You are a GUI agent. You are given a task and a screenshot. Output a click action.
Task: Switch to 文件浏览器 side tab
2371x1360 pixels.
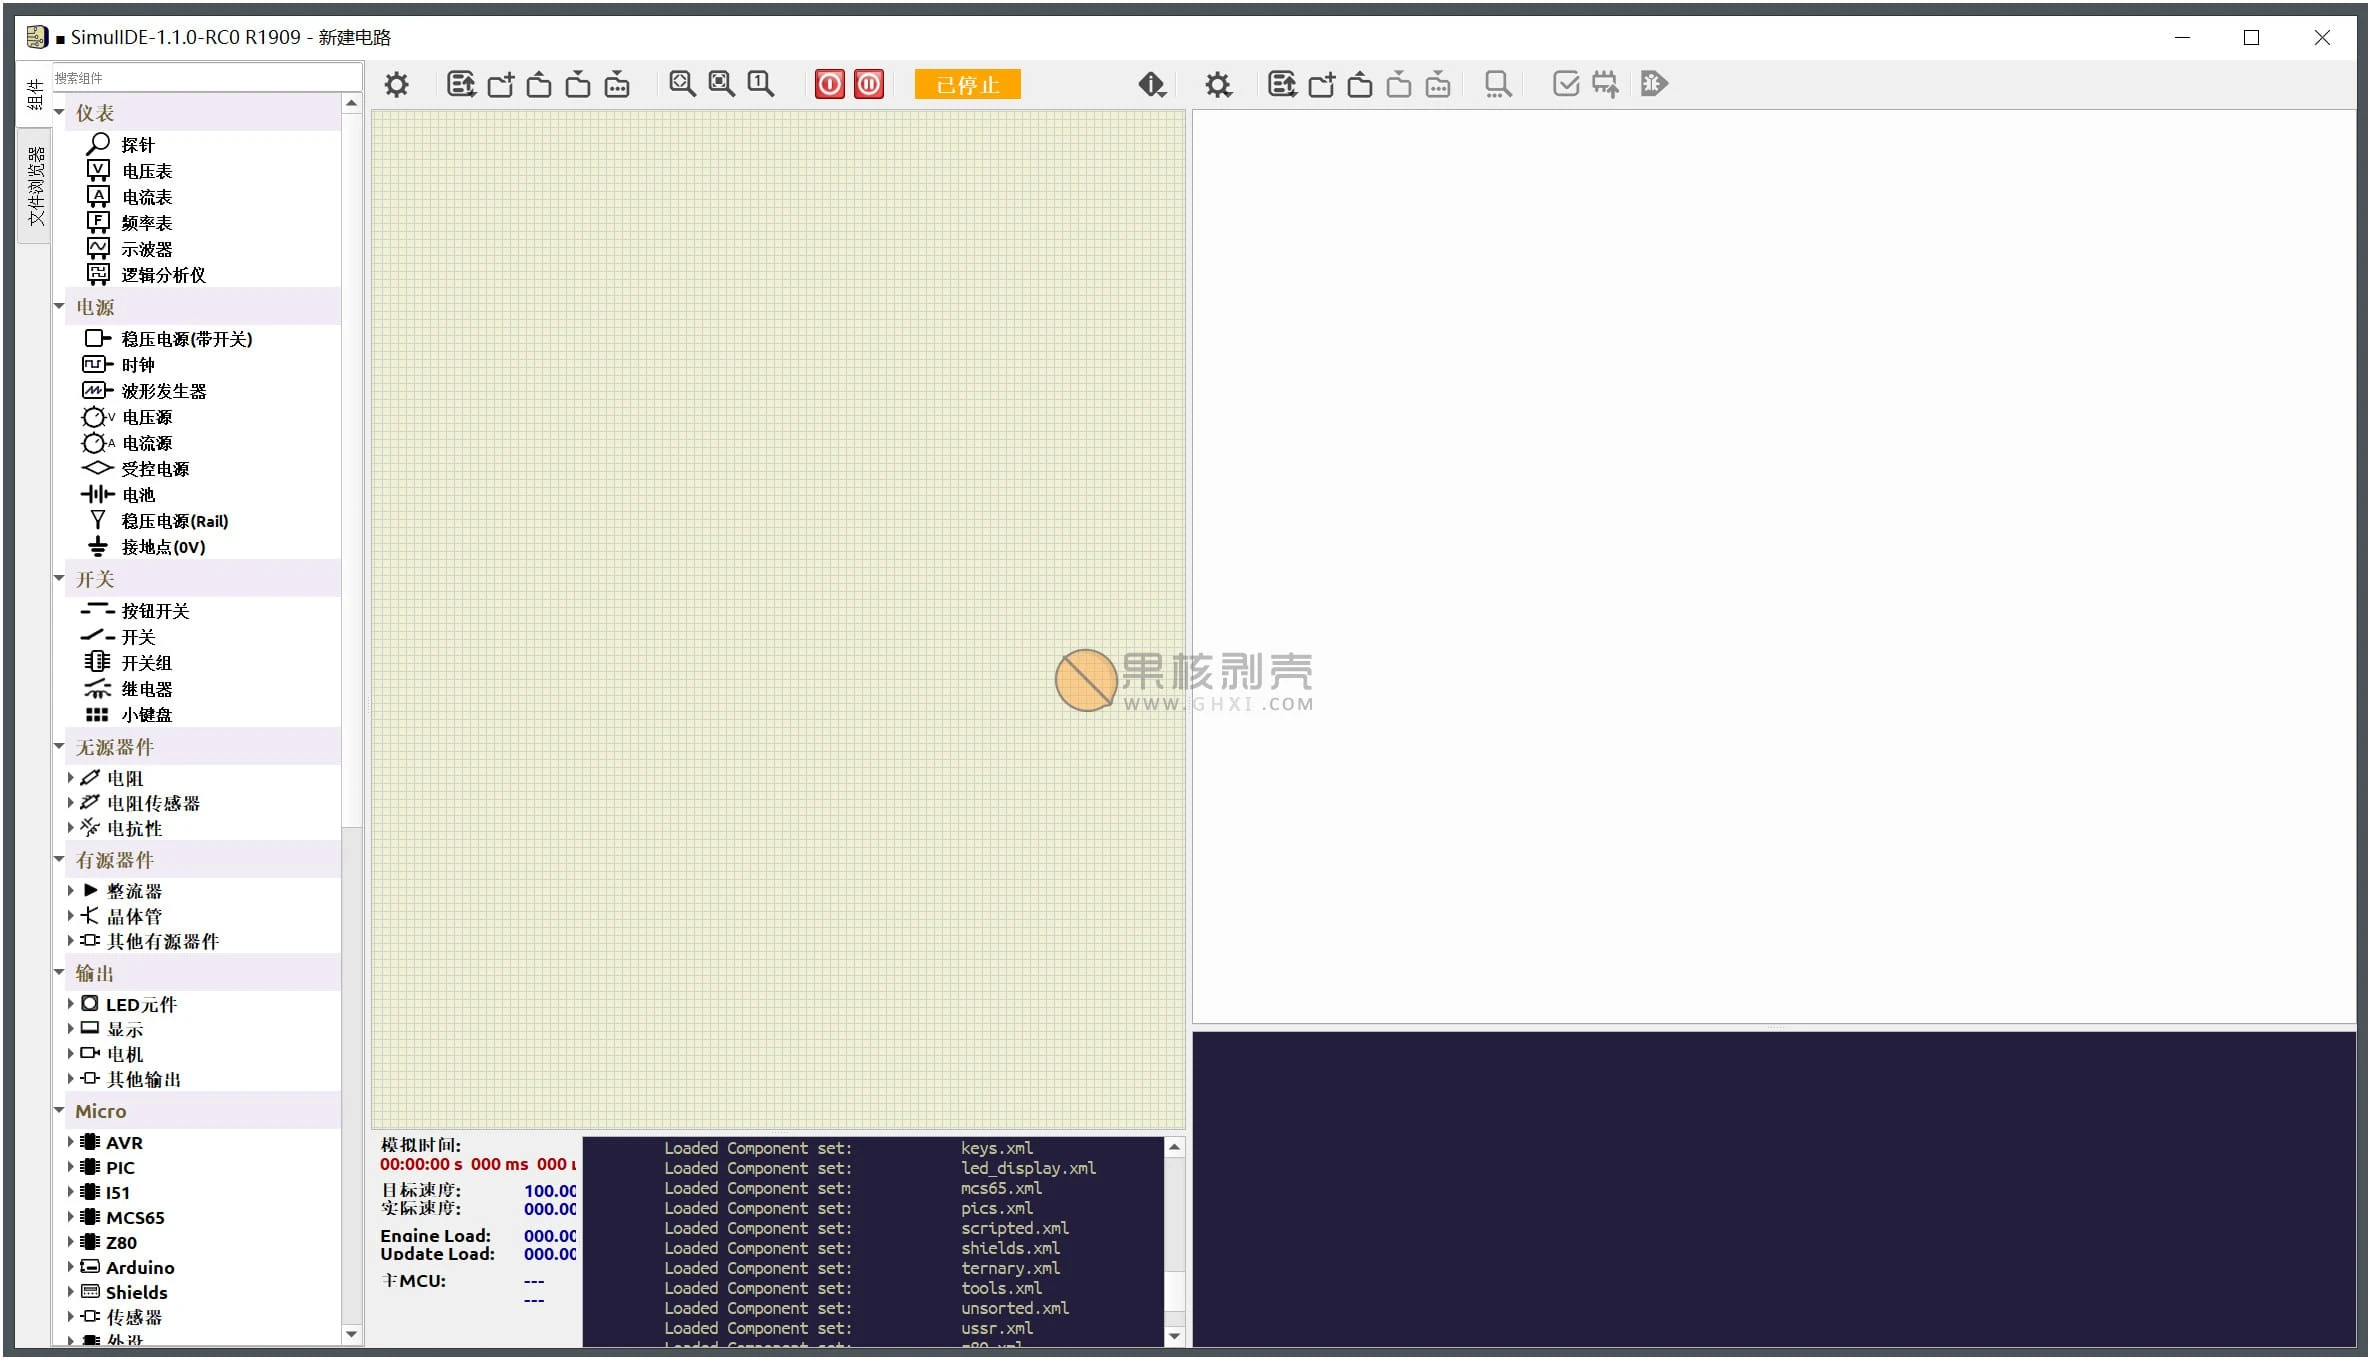pyautogui.click(x=35, y=186)
